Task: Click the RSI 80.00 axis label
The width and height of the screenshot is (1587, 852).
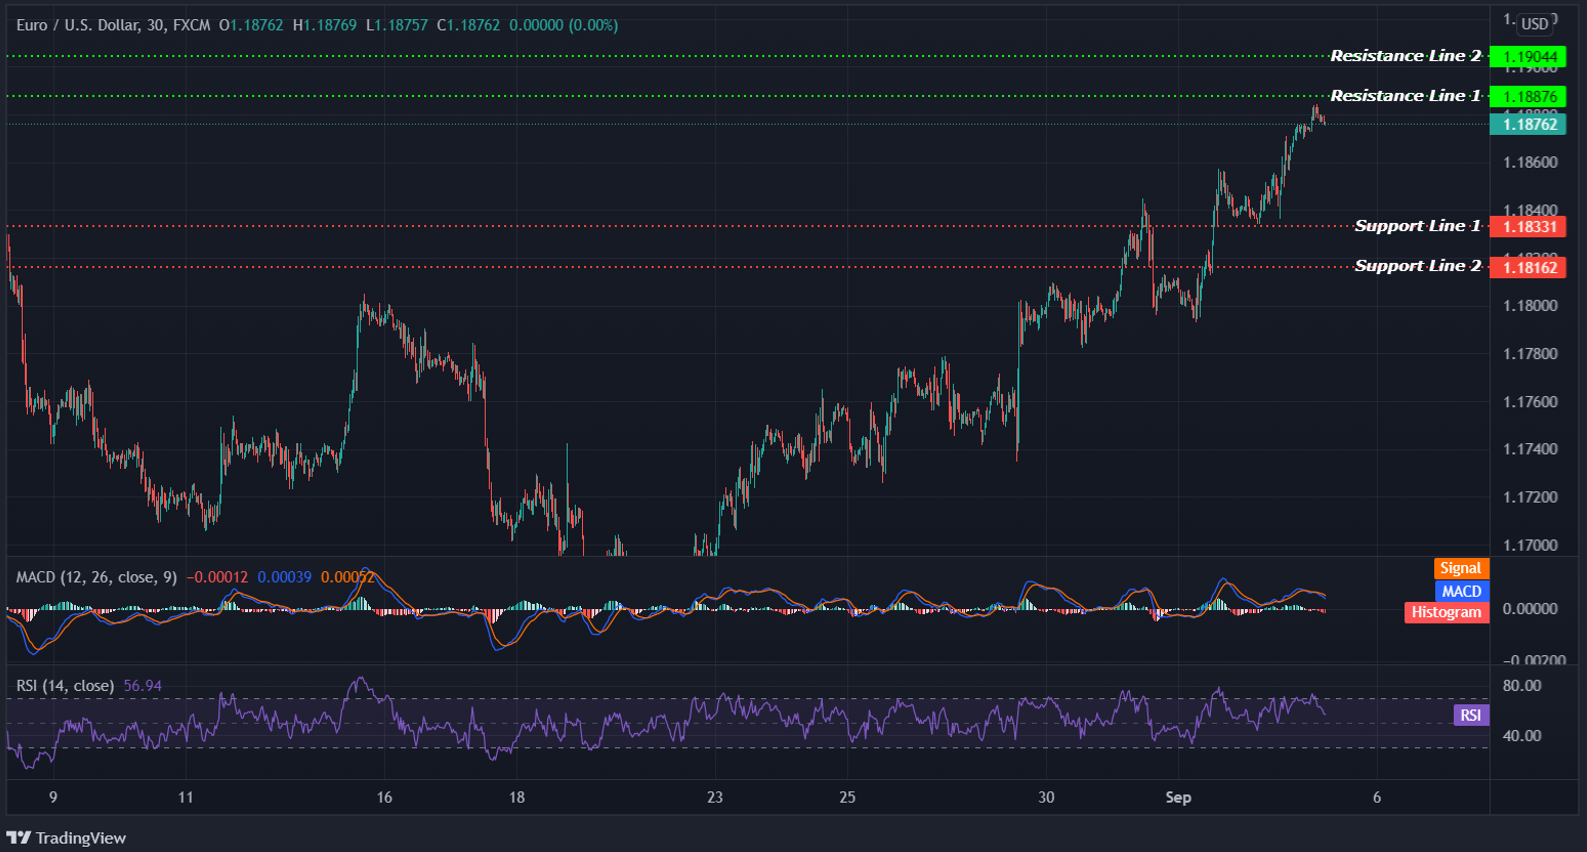Action: click(x=1521, y=686)
